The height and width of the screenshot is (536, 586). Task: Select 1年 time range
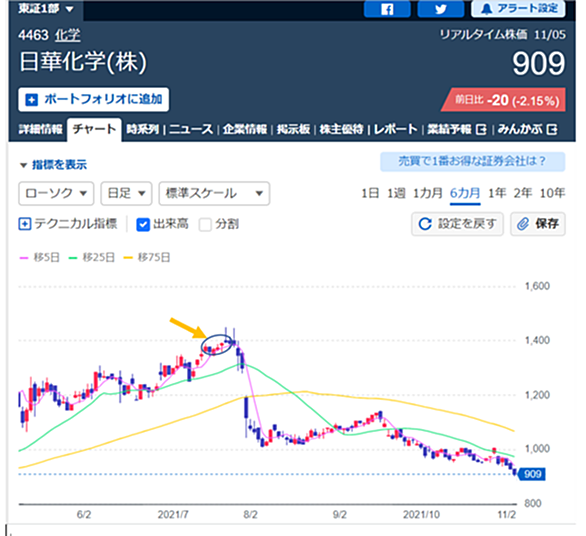[497, 193]
